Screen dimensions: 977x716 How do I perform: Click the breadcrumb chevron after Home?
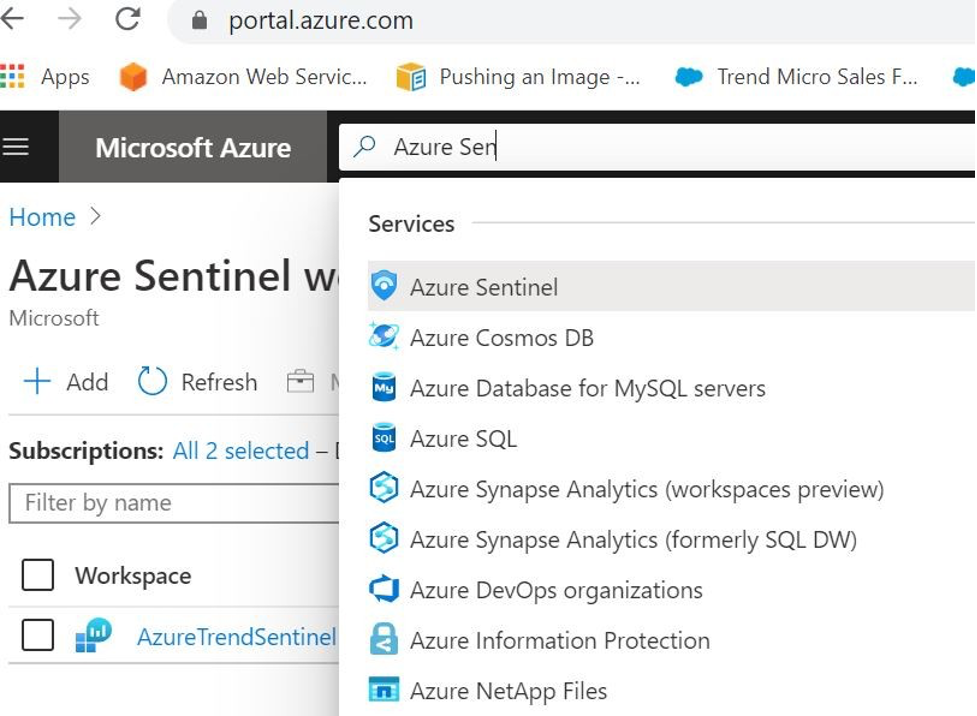click(95, 216)
